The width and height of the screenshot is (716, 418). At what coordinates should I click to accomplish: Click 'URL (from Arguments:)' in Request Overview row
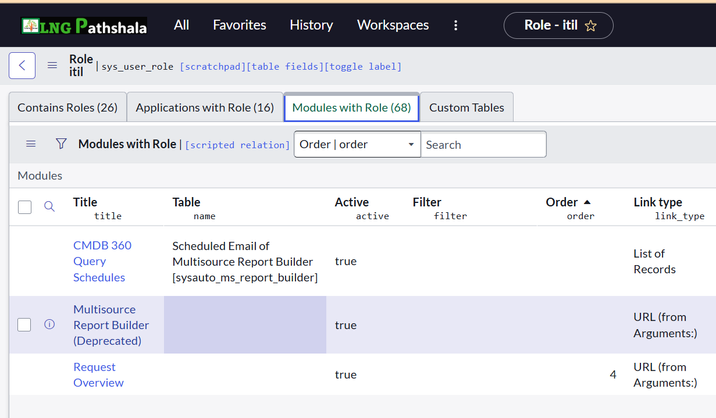tap(665, 375)
